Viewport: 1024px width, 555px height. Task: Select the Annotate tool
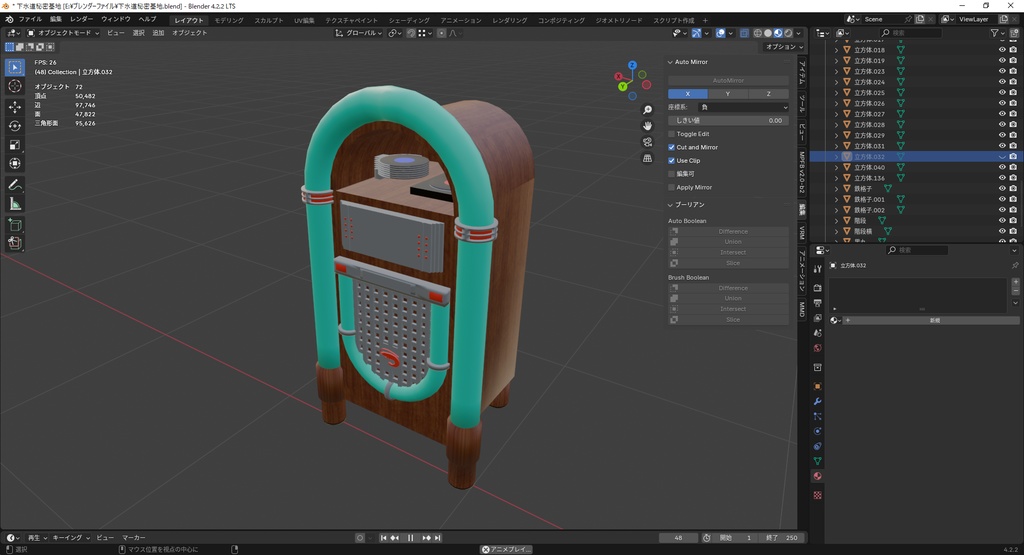(14, 185)
